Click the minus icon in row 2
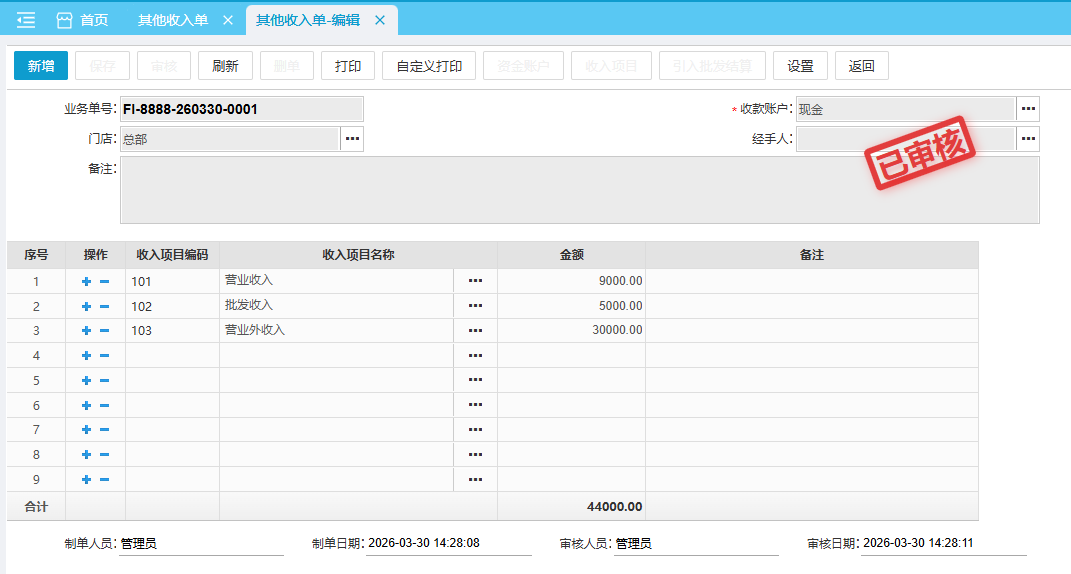The image size is (1071, 574). pos(104,307)
